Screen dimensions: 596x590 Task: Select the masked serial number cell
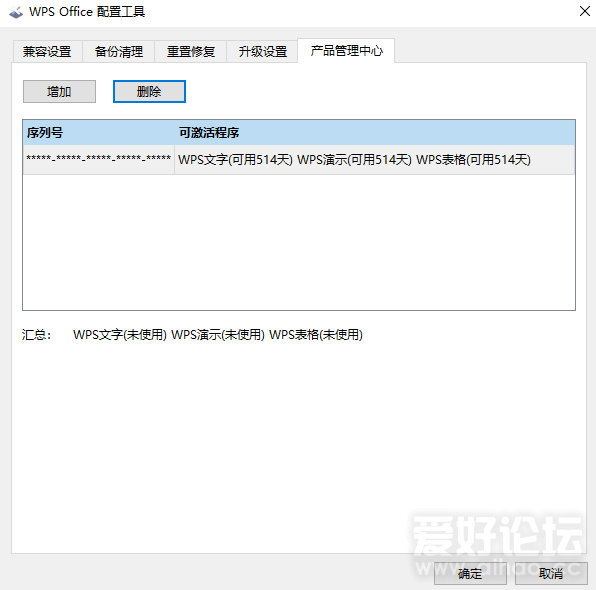99,159
